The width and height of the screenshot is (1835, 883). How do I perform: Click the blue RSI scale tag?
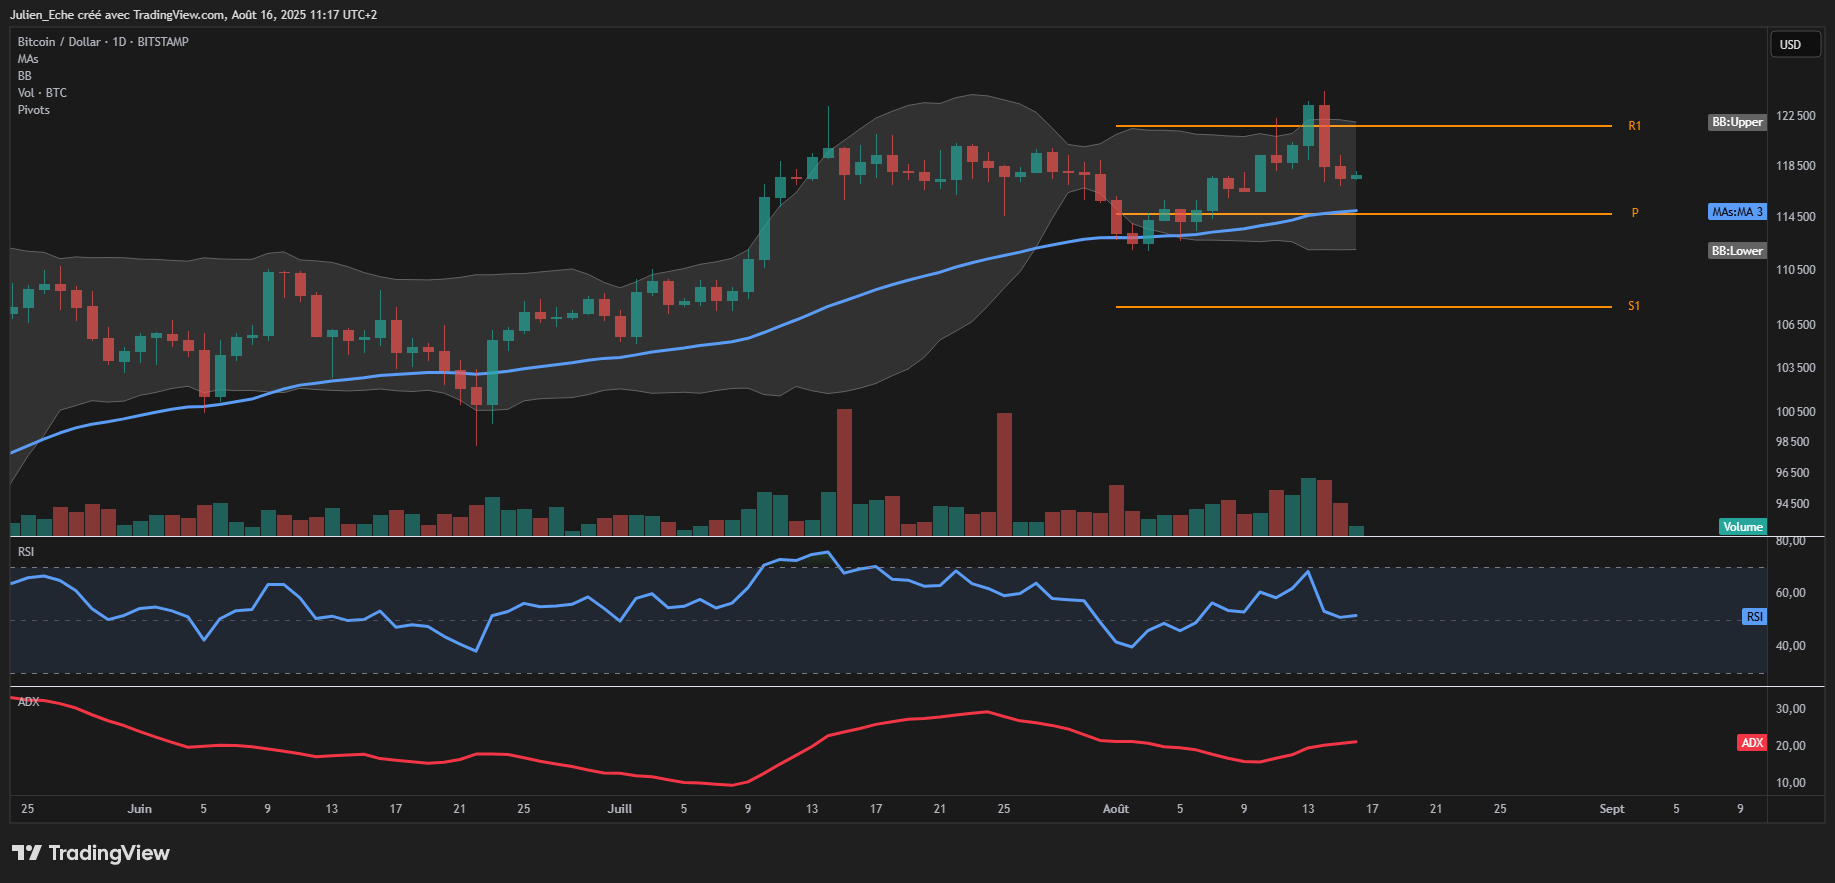click(x=1754, y=617)
